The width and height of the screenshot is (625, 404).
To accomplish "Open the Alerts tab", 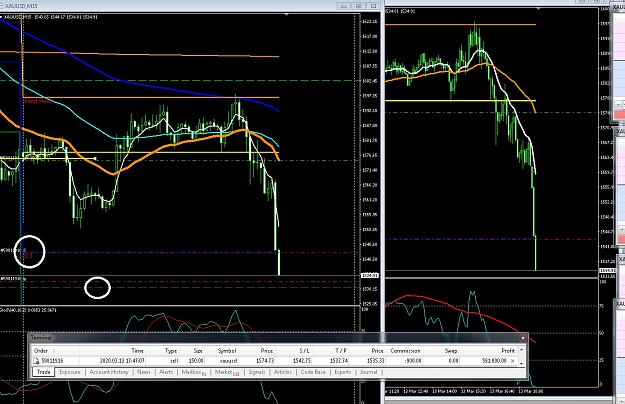I will tap(166, 372).
